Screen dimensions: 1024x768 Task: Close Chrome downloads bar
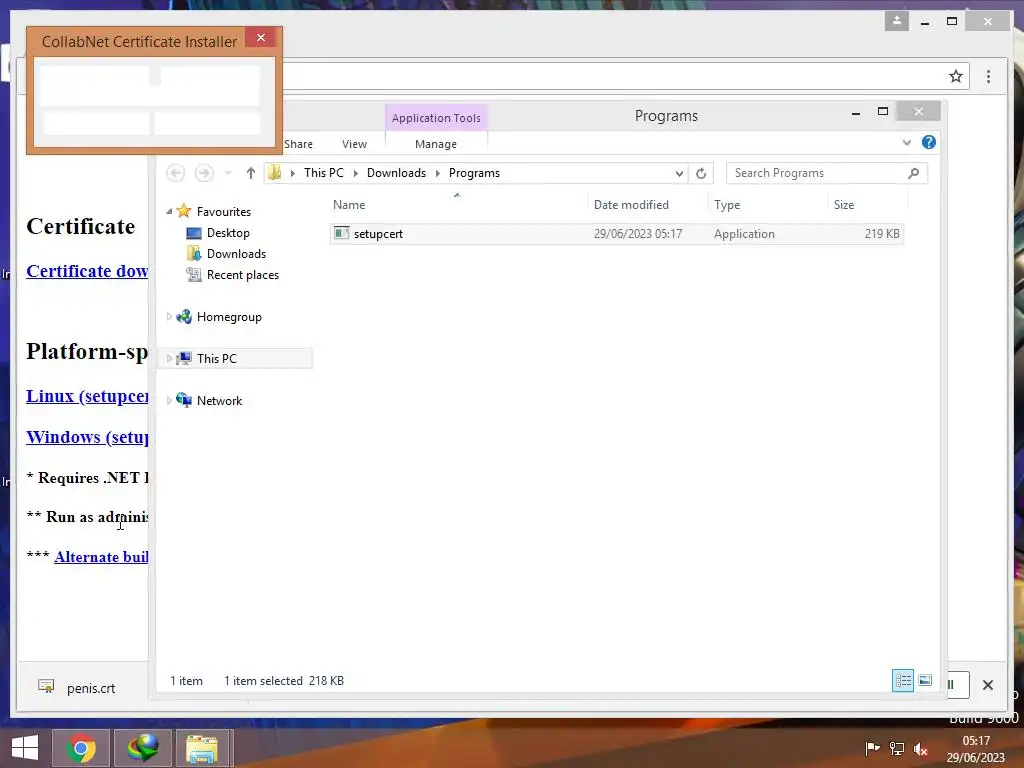coord(987,685)
